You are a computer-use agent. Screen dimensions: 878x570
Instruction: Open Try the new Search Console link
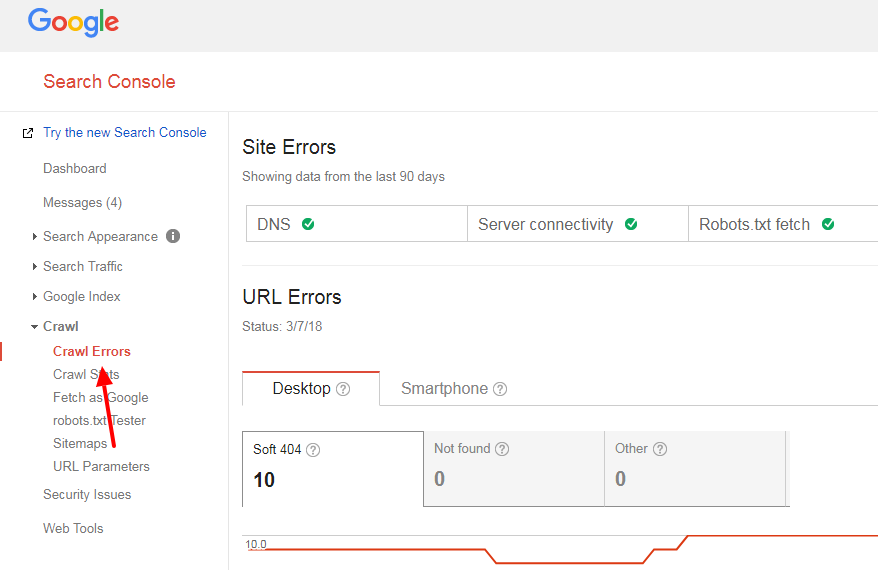point(124,133)
